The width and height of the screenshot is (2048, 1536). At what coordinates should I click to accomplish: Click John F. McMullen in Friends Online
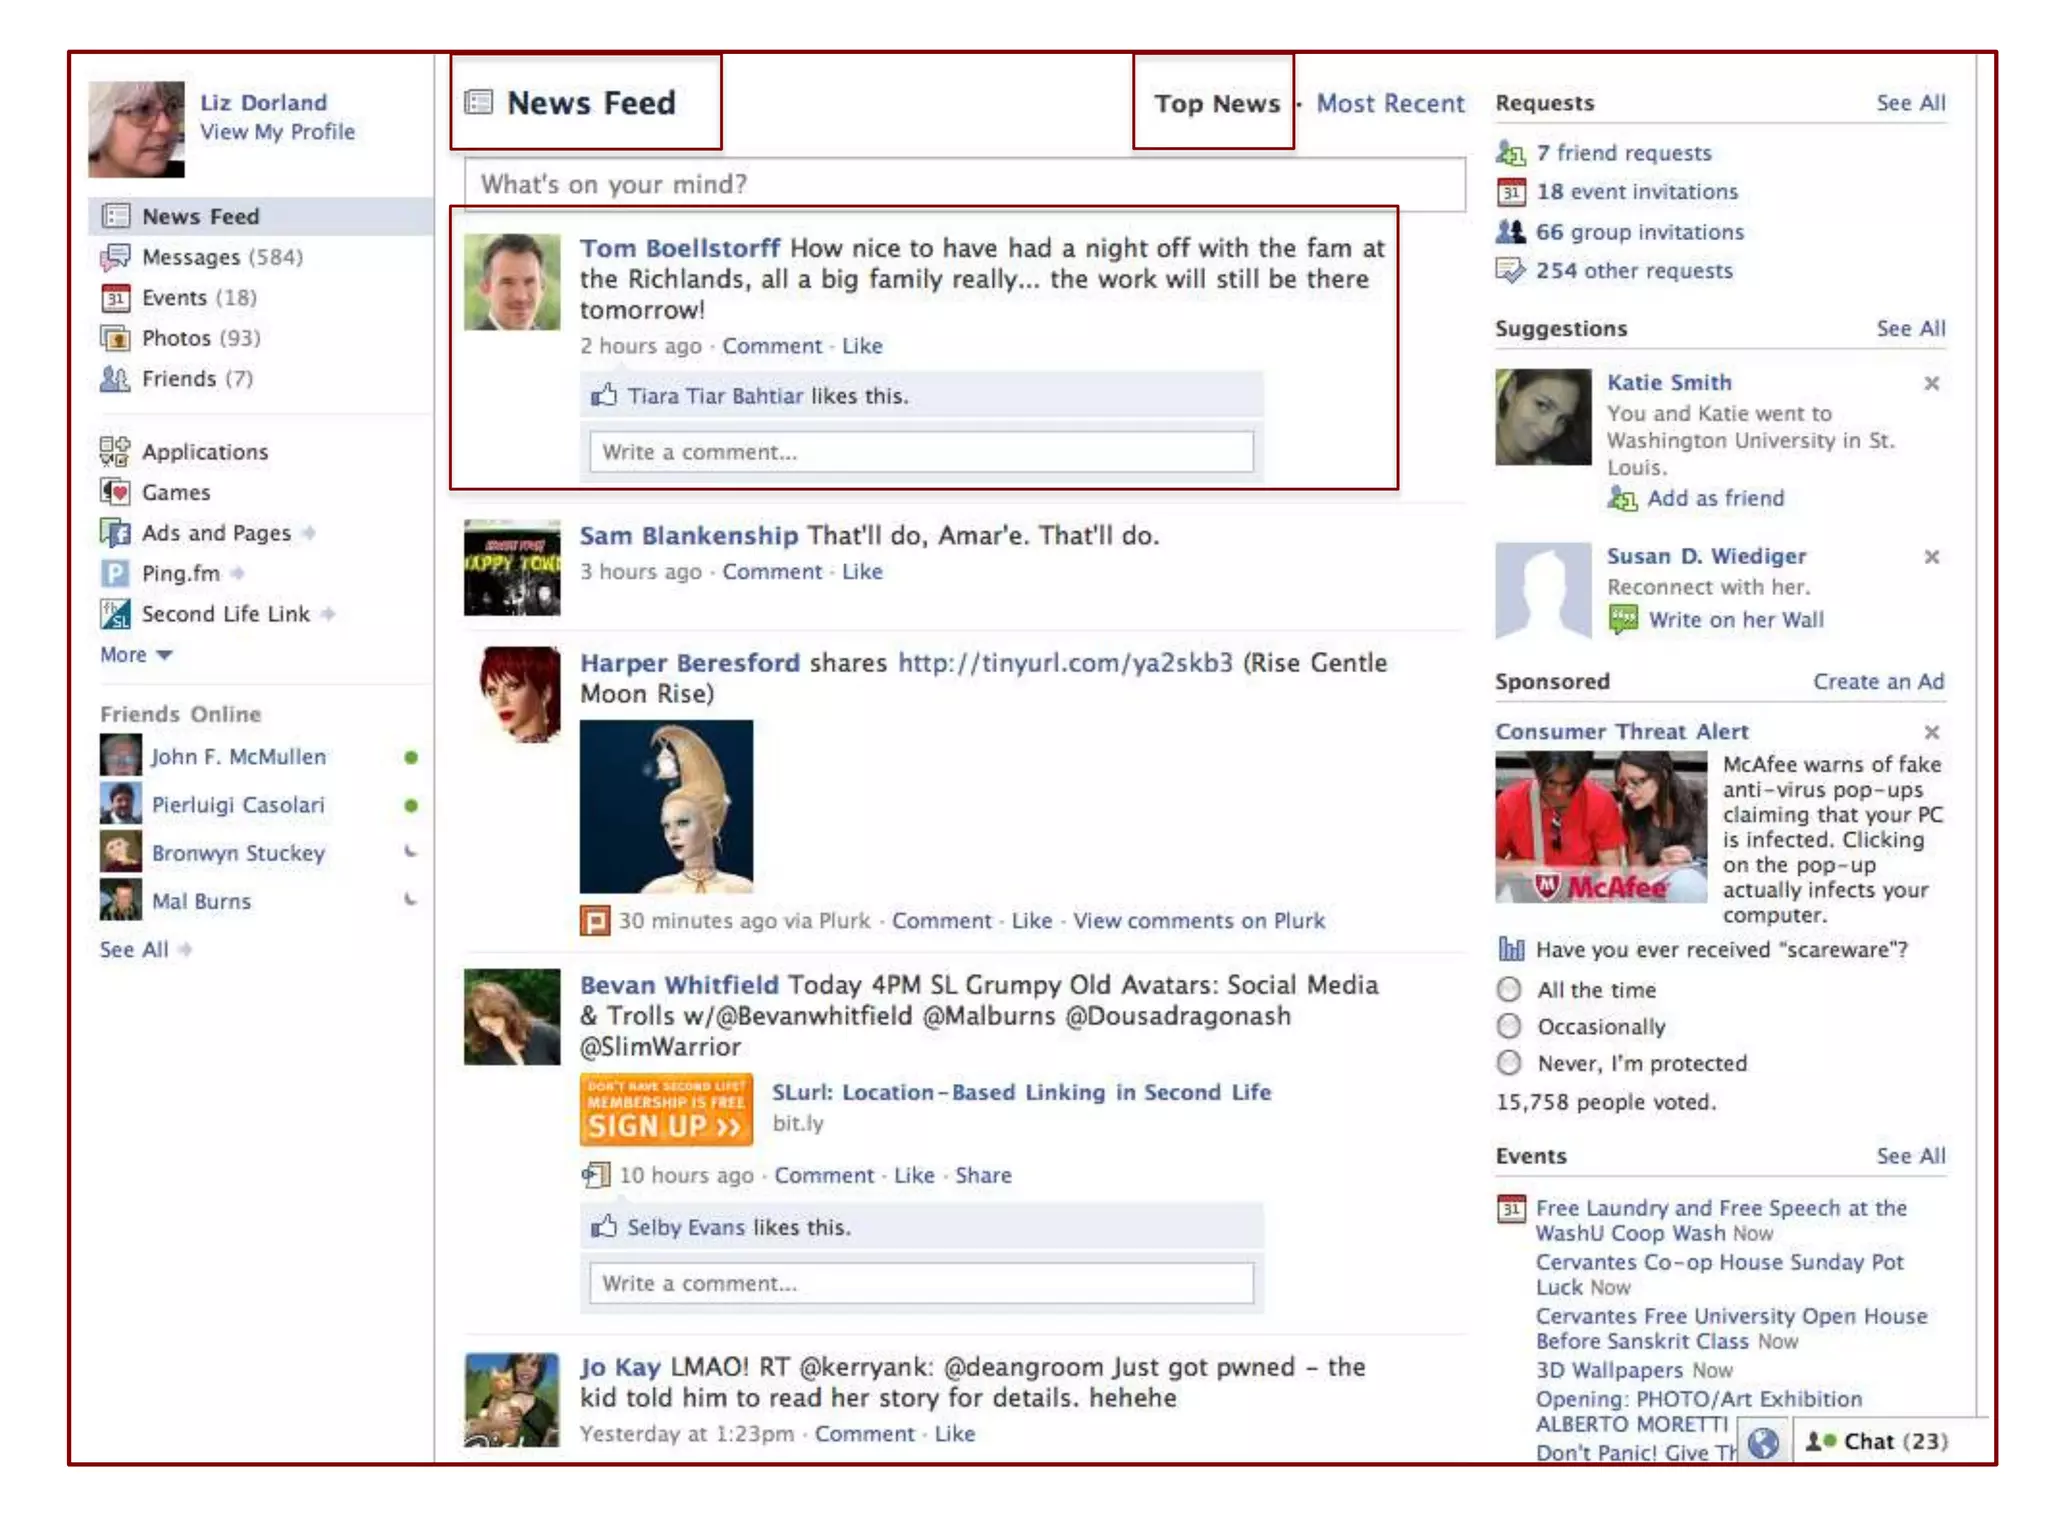238,757
